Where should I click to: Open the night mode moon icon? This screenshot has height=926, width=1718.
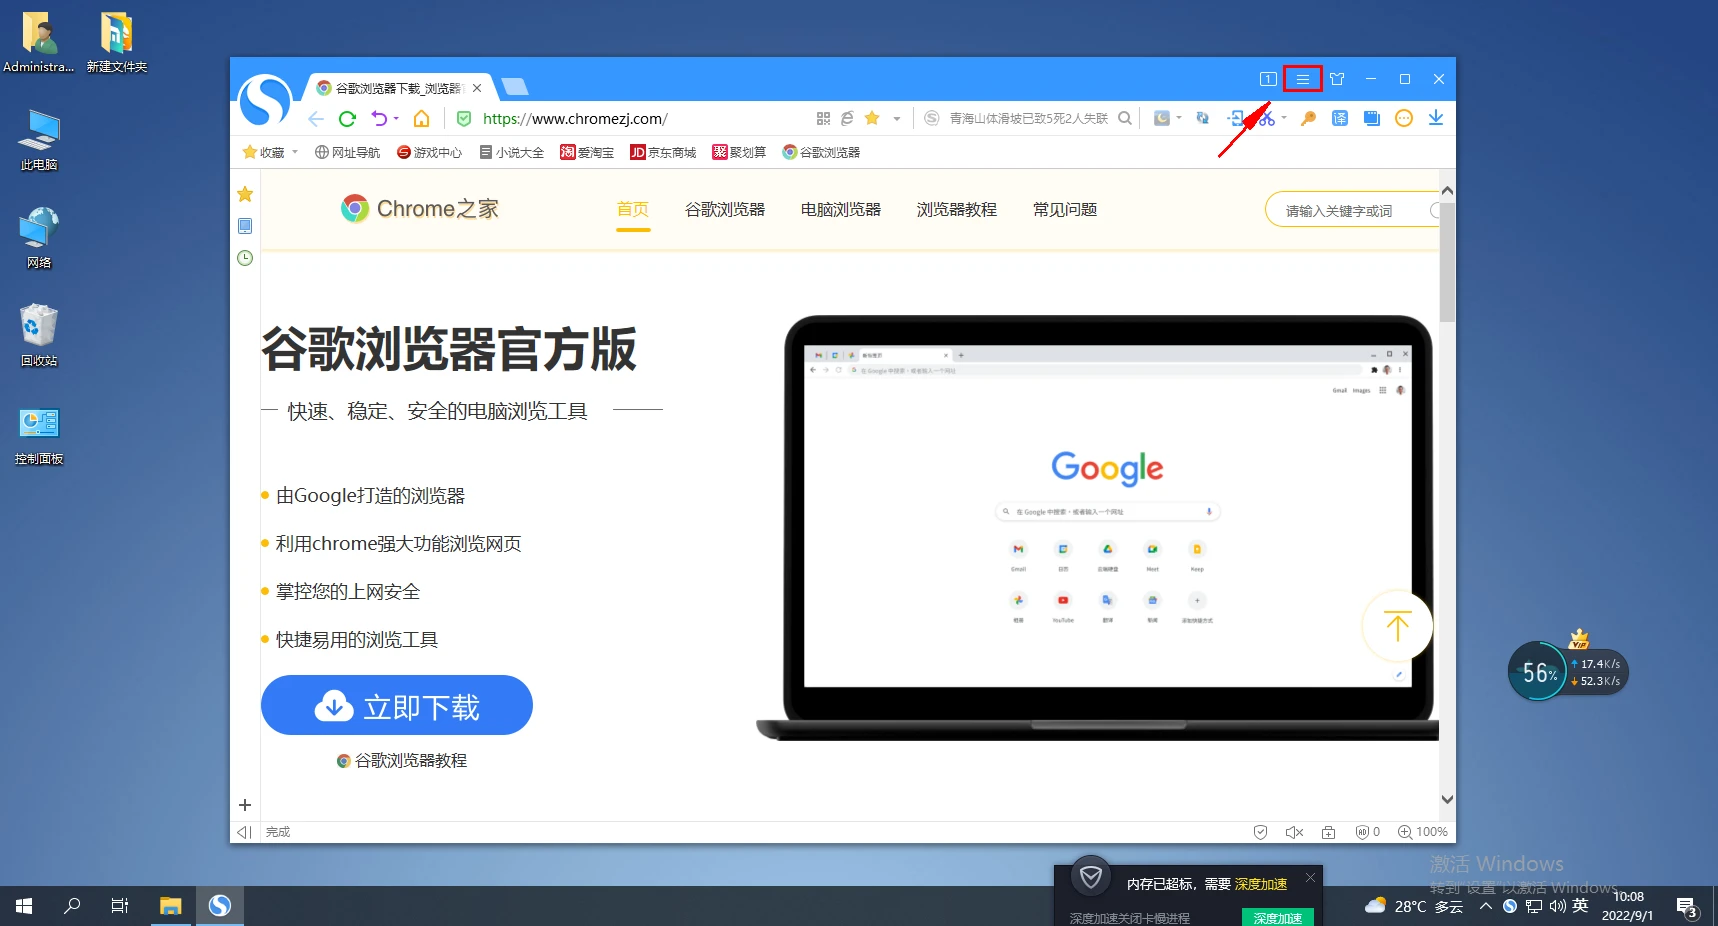(1161, 118)
